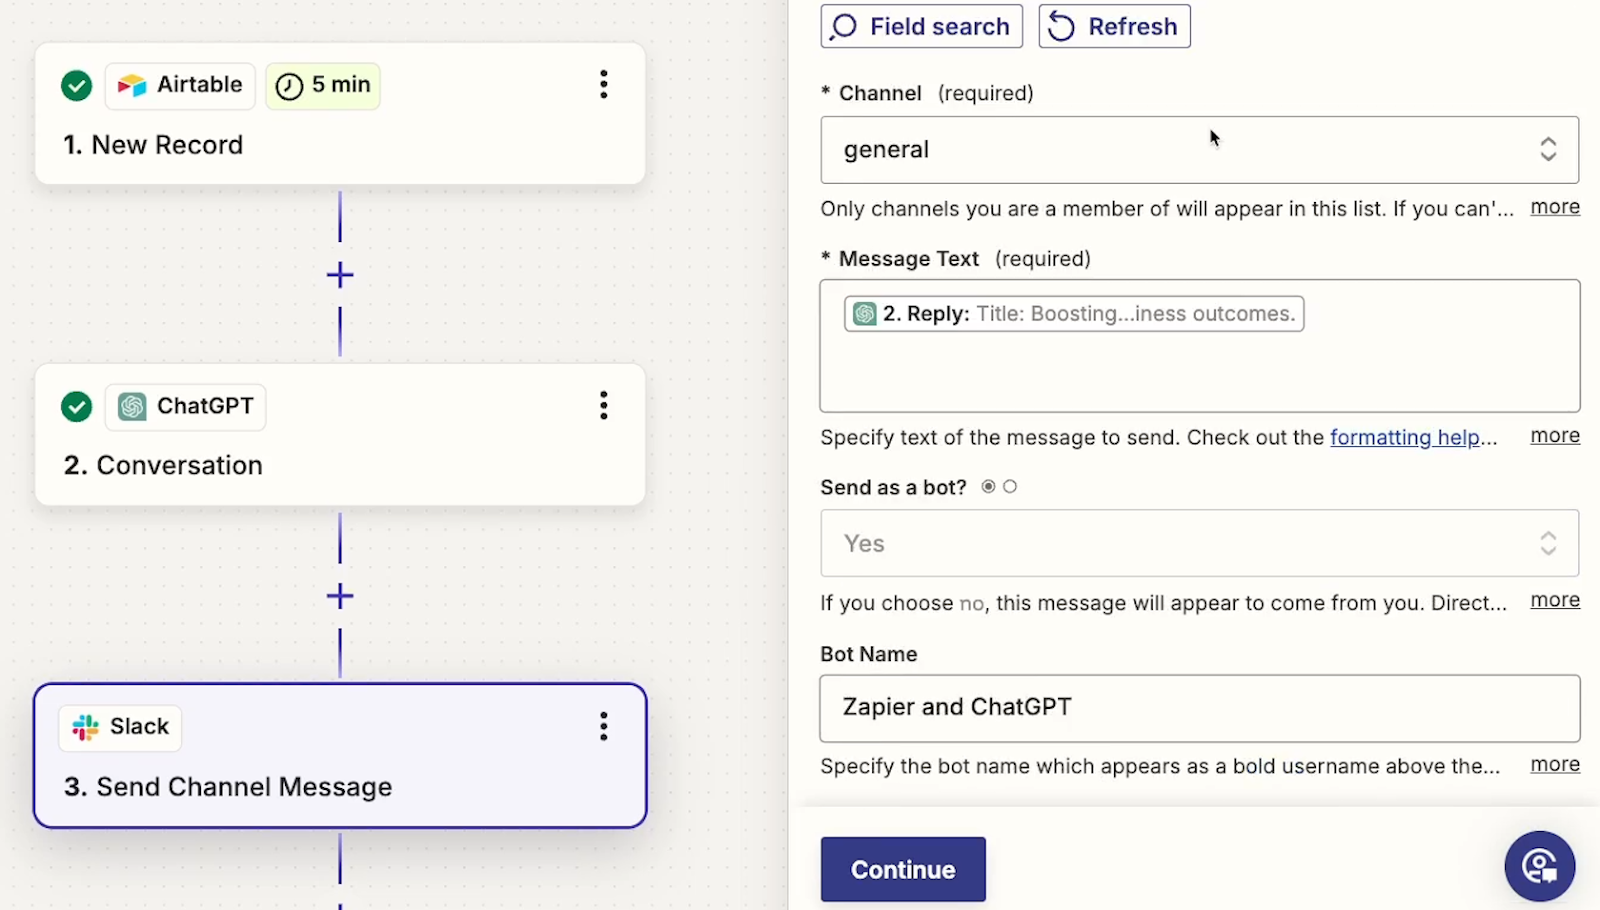Viewport: 1600px width, 910px height.
Task: Open the three-dot menu on Airtable step
Action: point(603,84)
